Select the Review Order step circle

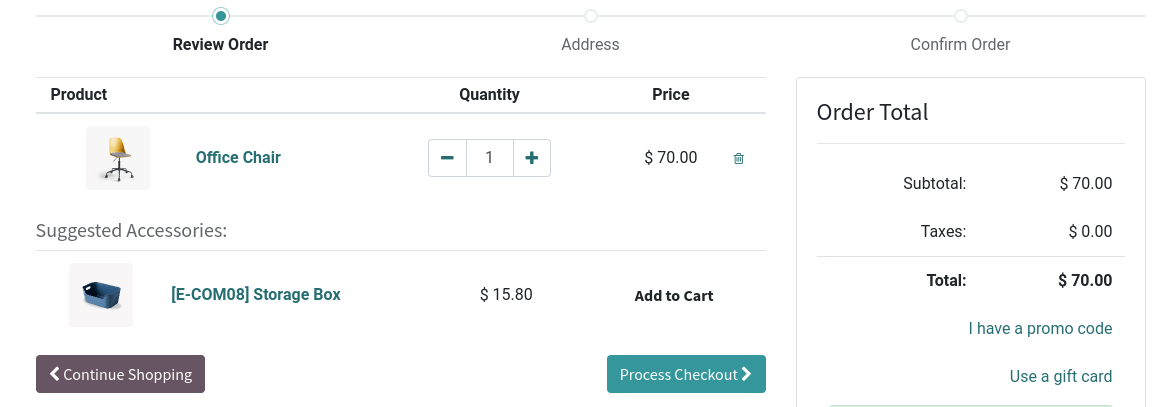(x=220, y=15)
